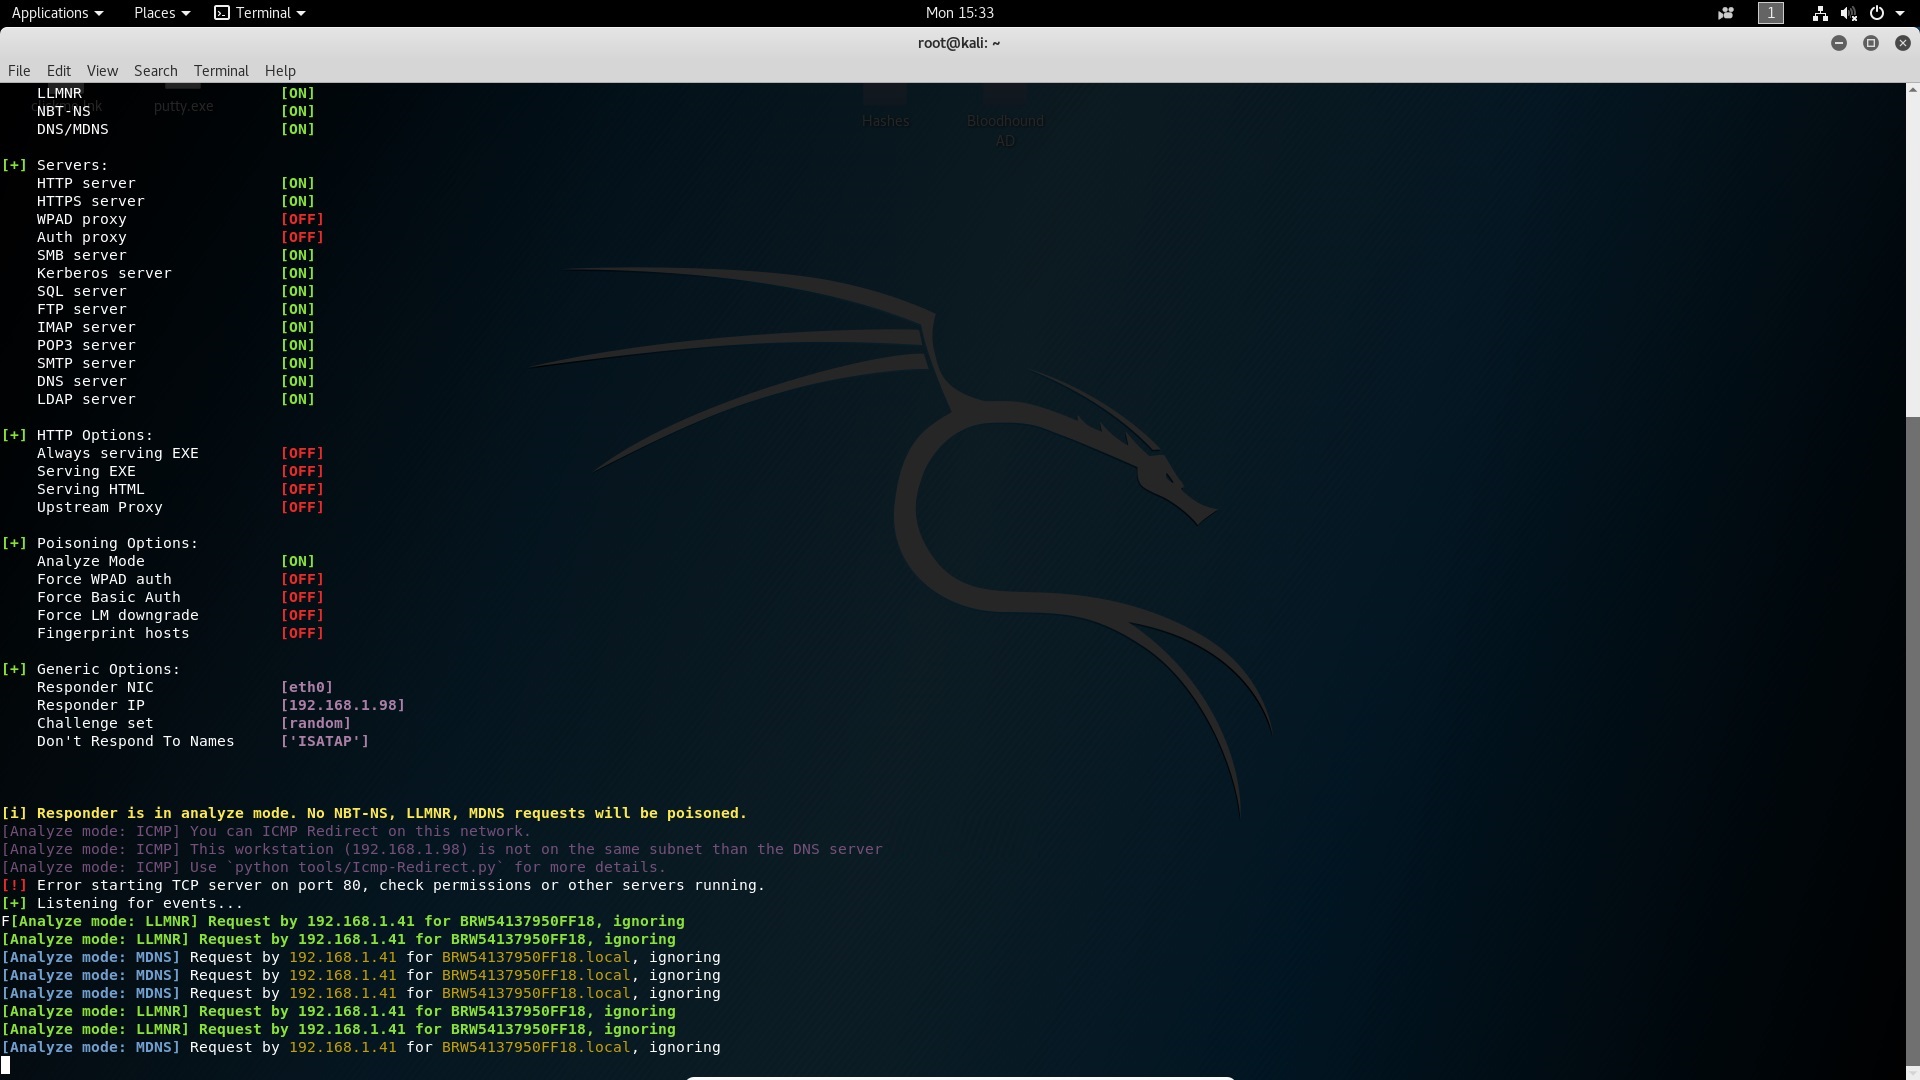This screenshot has width=1920, height=1080.
Task: Maximize the root@kali terminal window
Action: (1870, 43)
